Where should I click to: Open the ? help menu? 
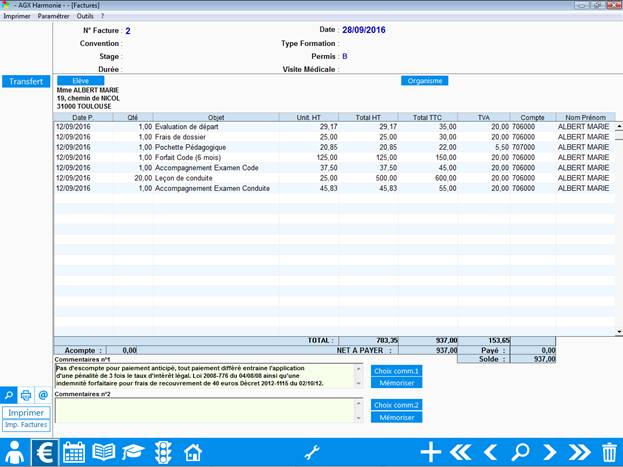[x=102, y=16]
